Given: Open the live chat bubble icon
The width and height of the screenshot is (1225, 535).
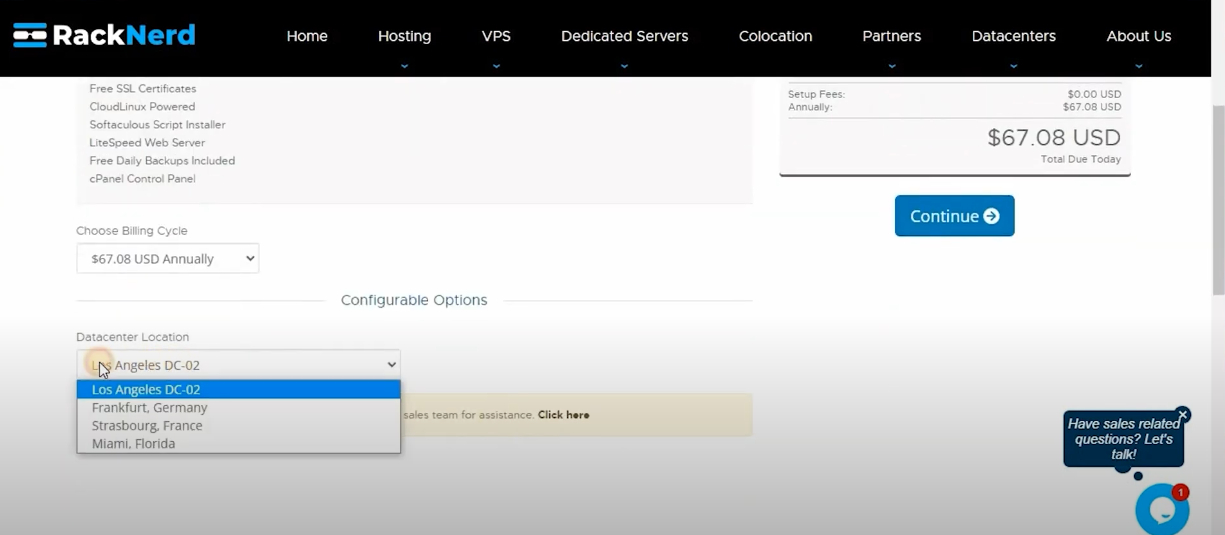Looking at the screenshot, I should (x=1162, y=510).
